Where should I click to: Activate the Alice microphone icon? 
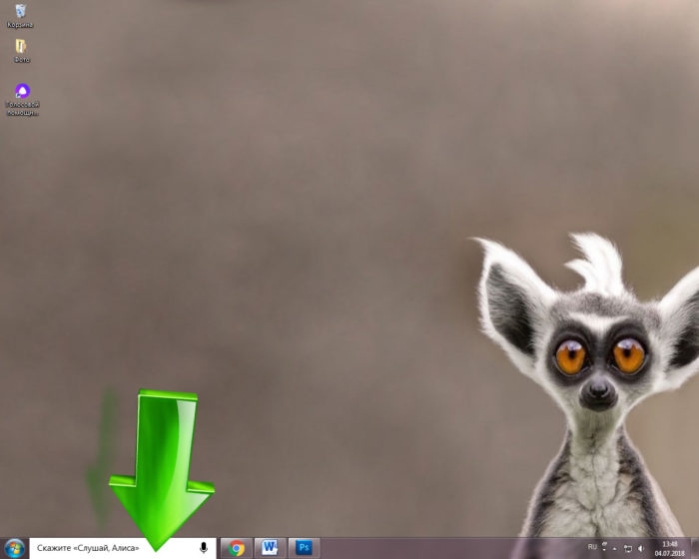tap(204, 547)
